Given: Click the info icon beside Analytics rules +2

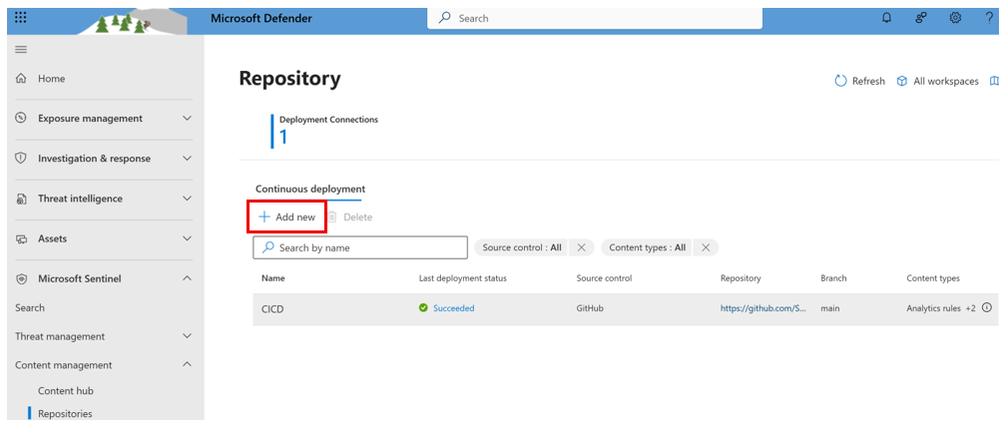Looking at the screenshot, I should [987, 308].
